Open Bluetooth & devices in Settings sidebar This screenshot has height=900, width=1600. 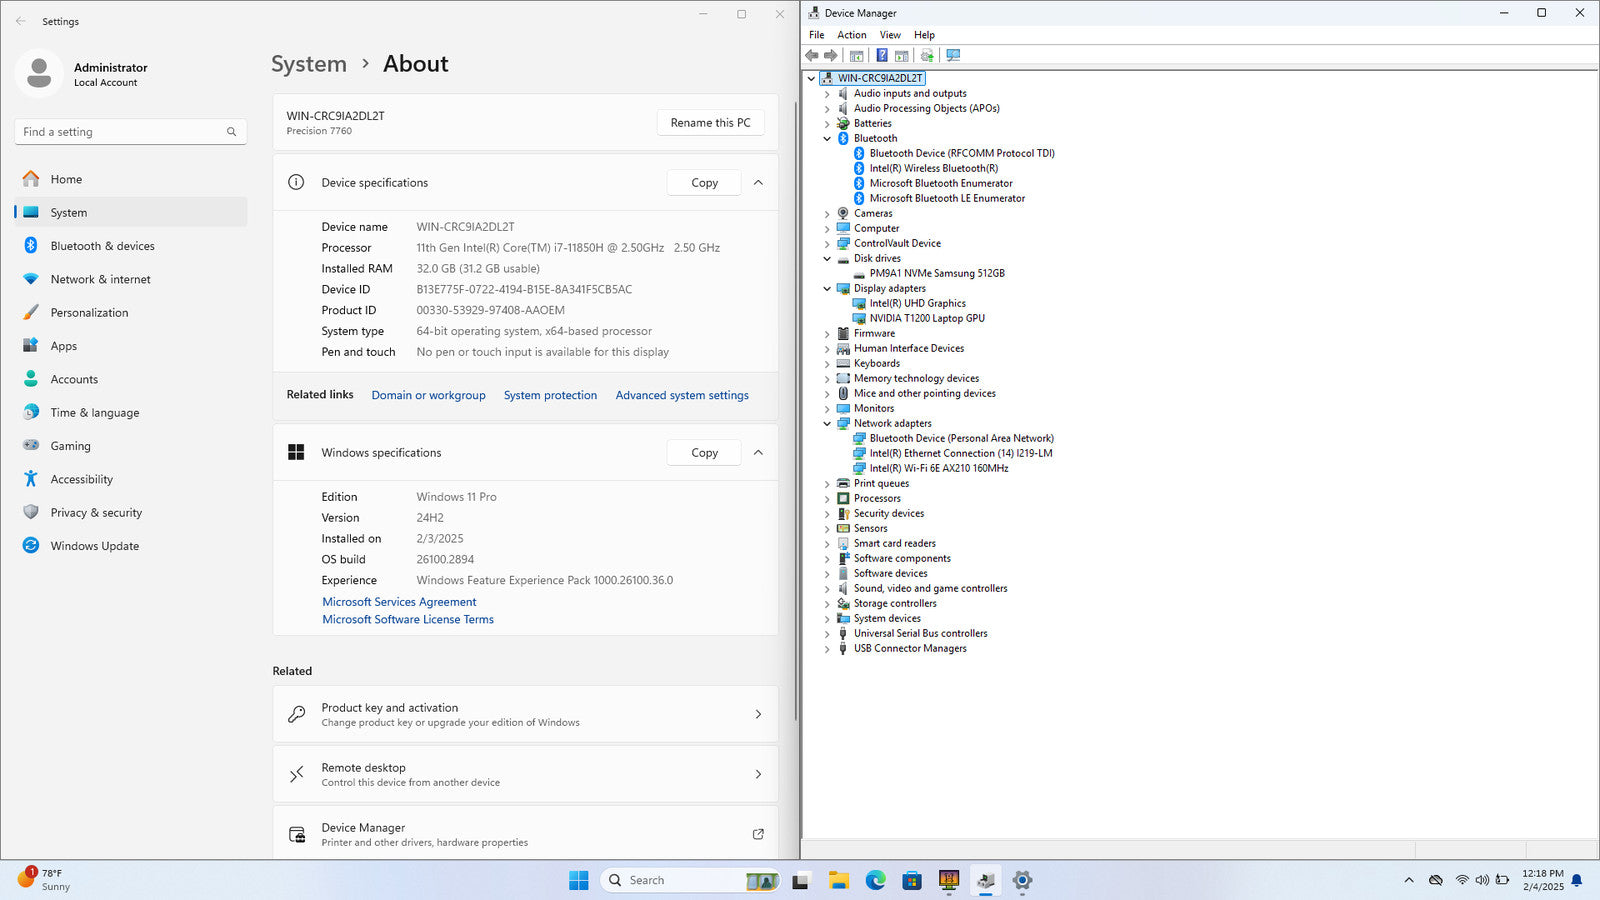131,246
